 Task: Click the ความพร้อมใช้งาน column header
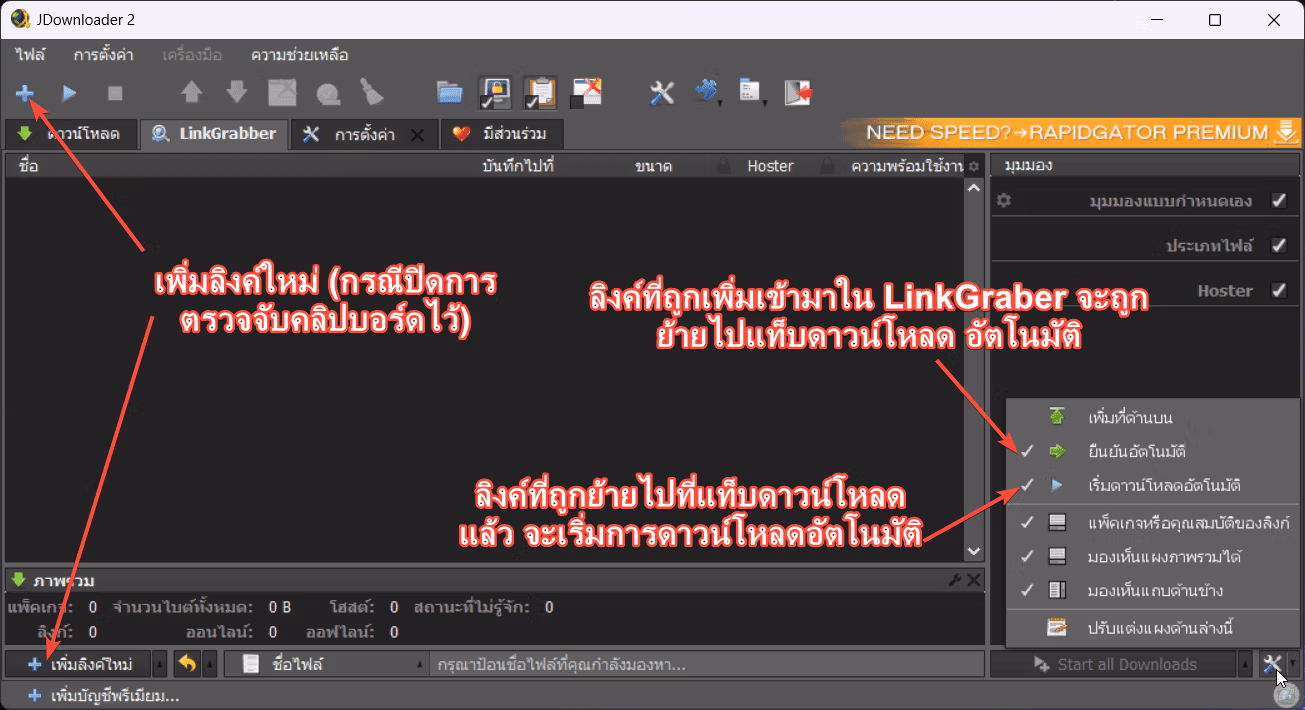point(906,166)
